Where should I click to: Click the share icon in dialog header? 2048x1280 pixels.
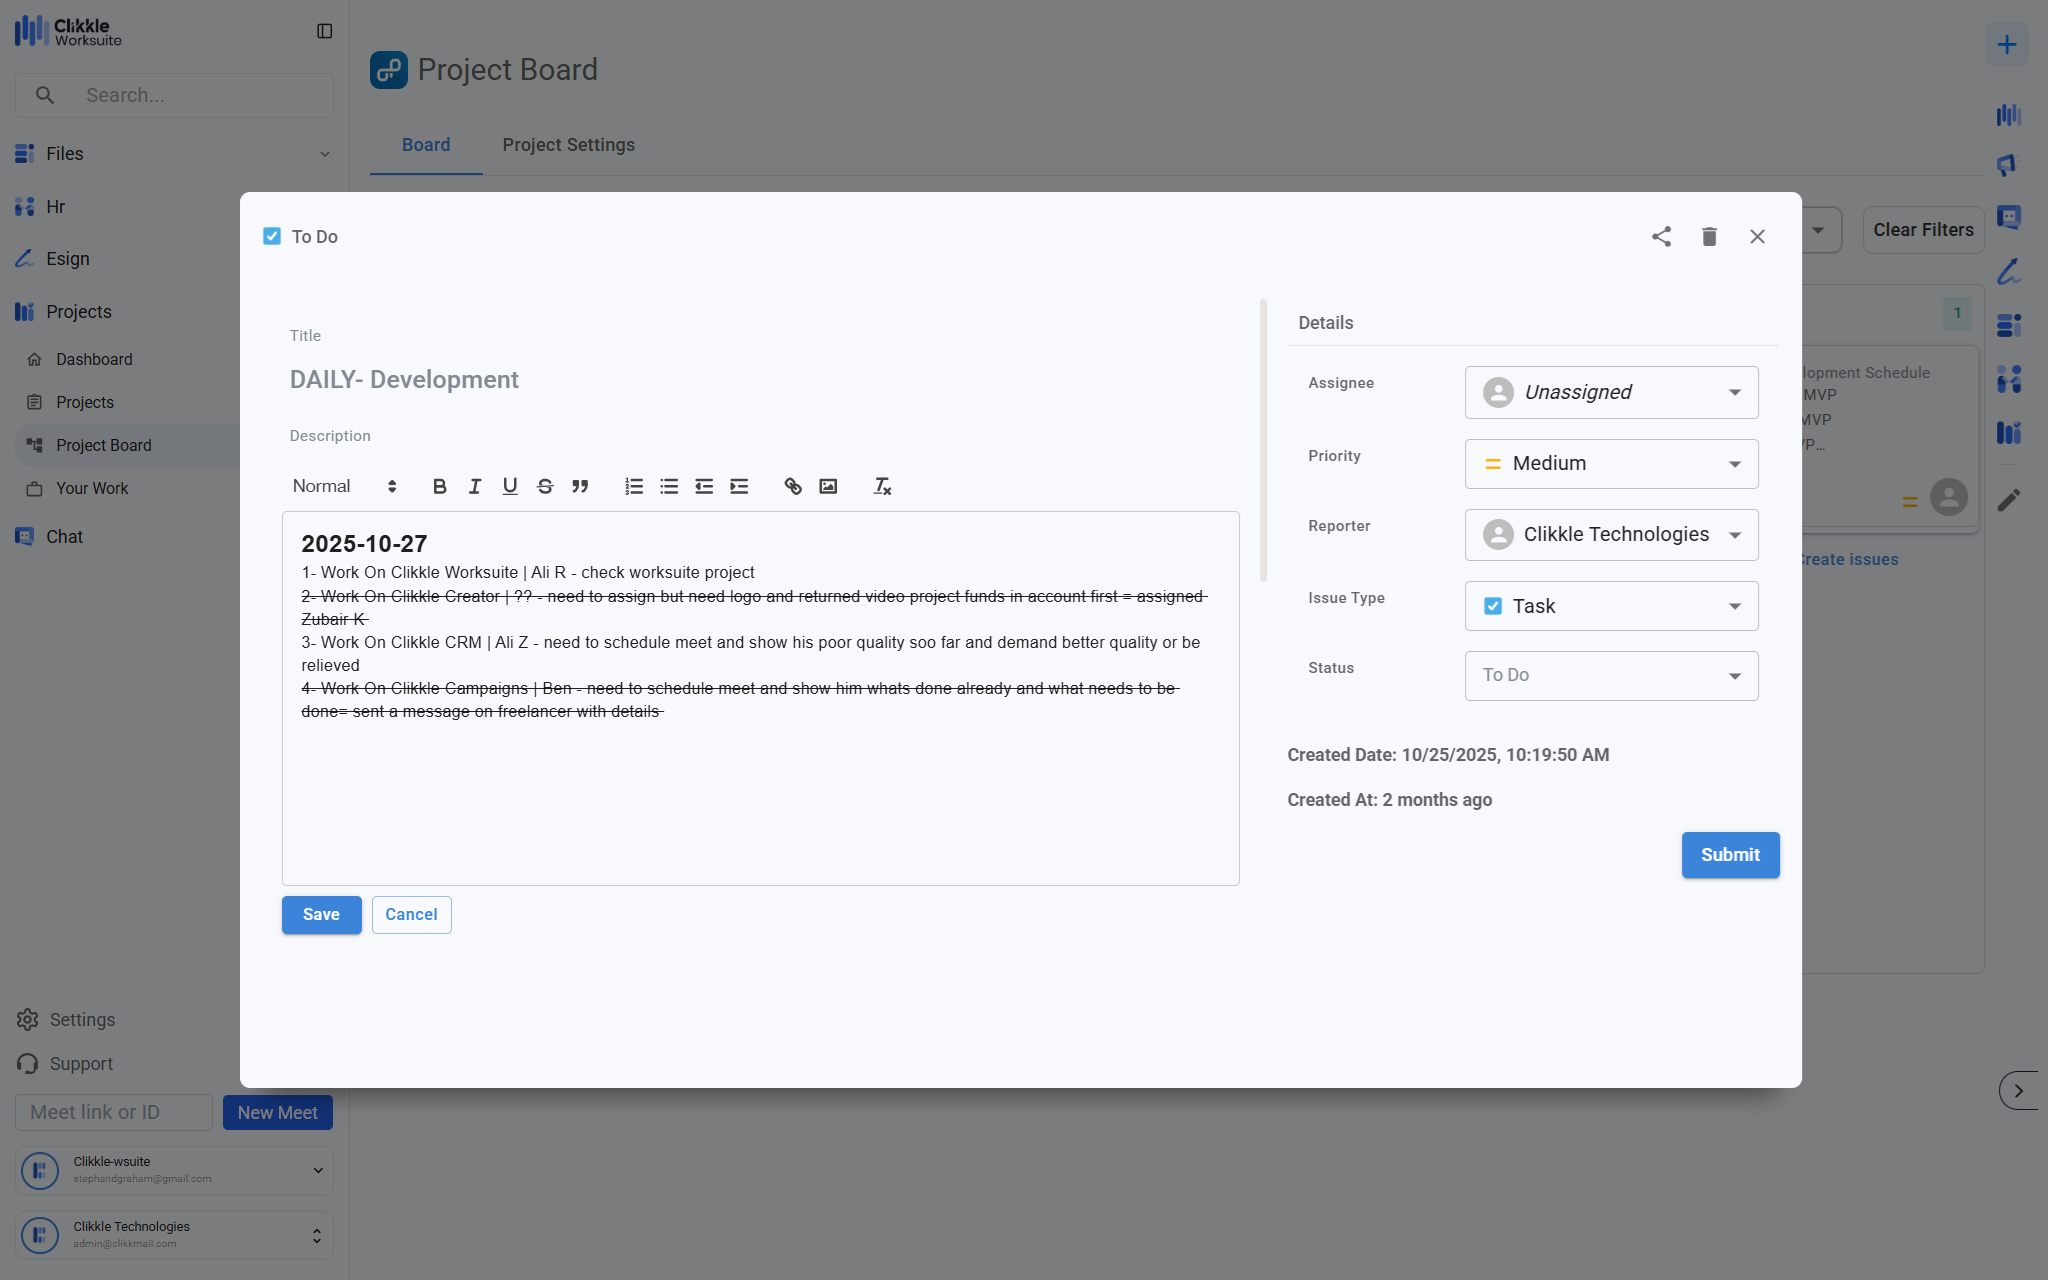(x=1661, y=237)
